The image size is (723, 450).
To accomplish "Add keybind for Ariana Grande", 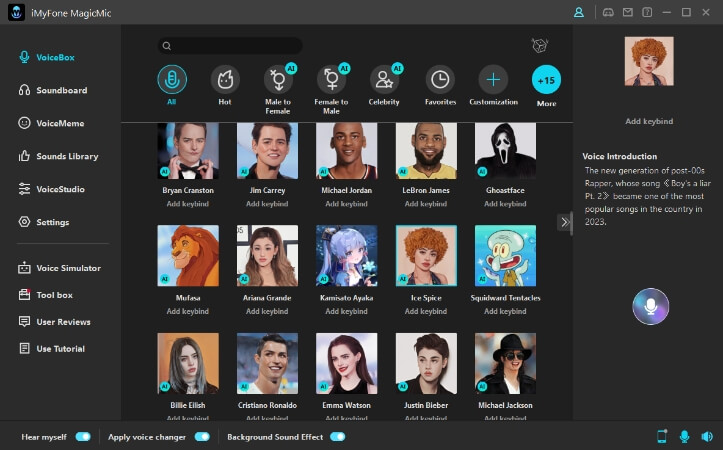I will click(x=267, y=311).
